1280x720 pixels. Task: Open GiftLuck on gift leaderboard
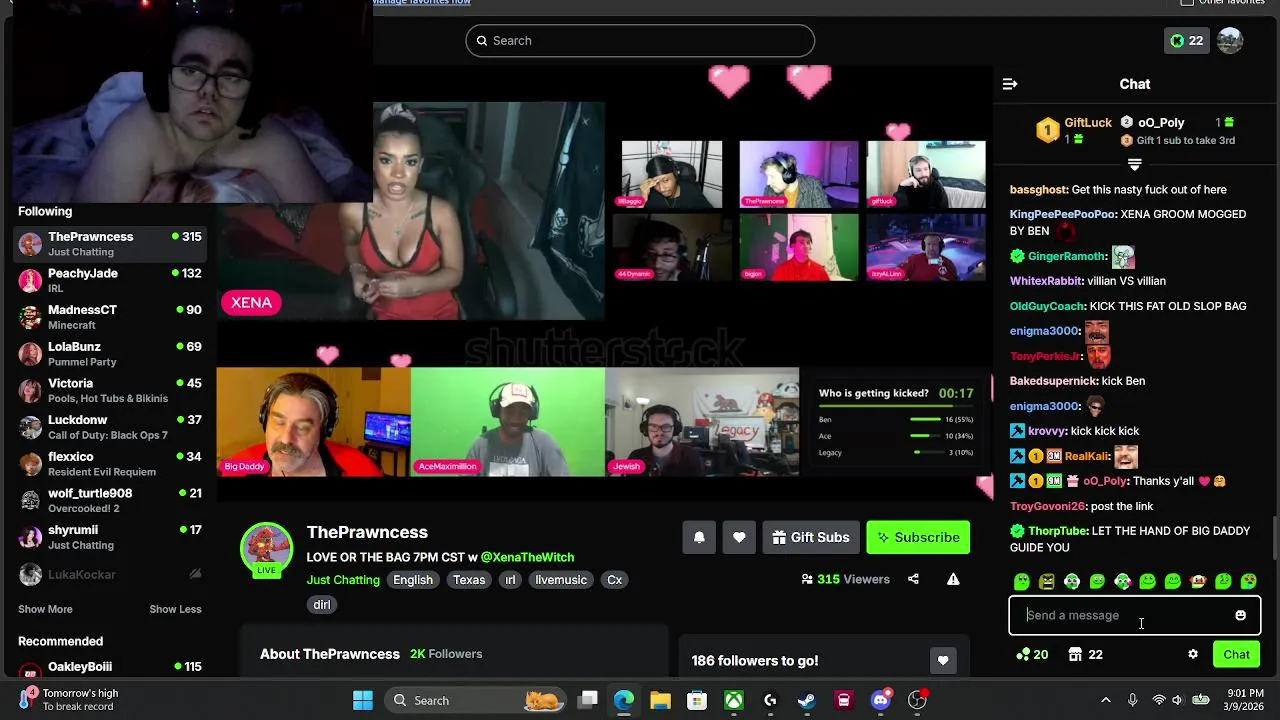tap(1088, 122)
